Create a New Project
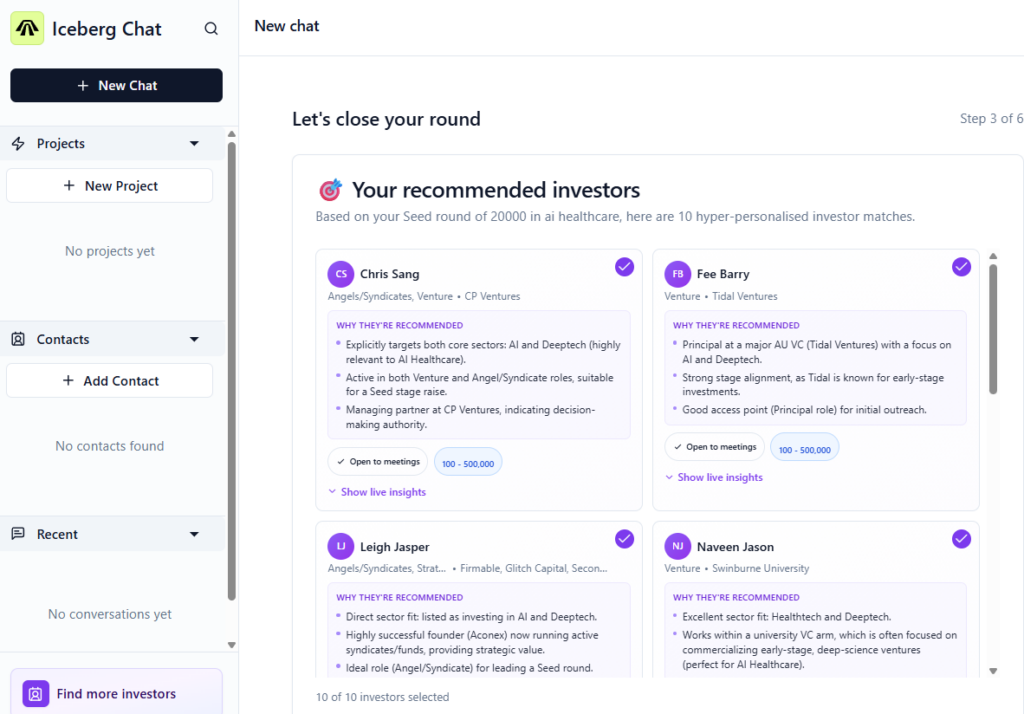Viewport: 1024px width, 714px height. pyautogui.click(x=110, y=186)
